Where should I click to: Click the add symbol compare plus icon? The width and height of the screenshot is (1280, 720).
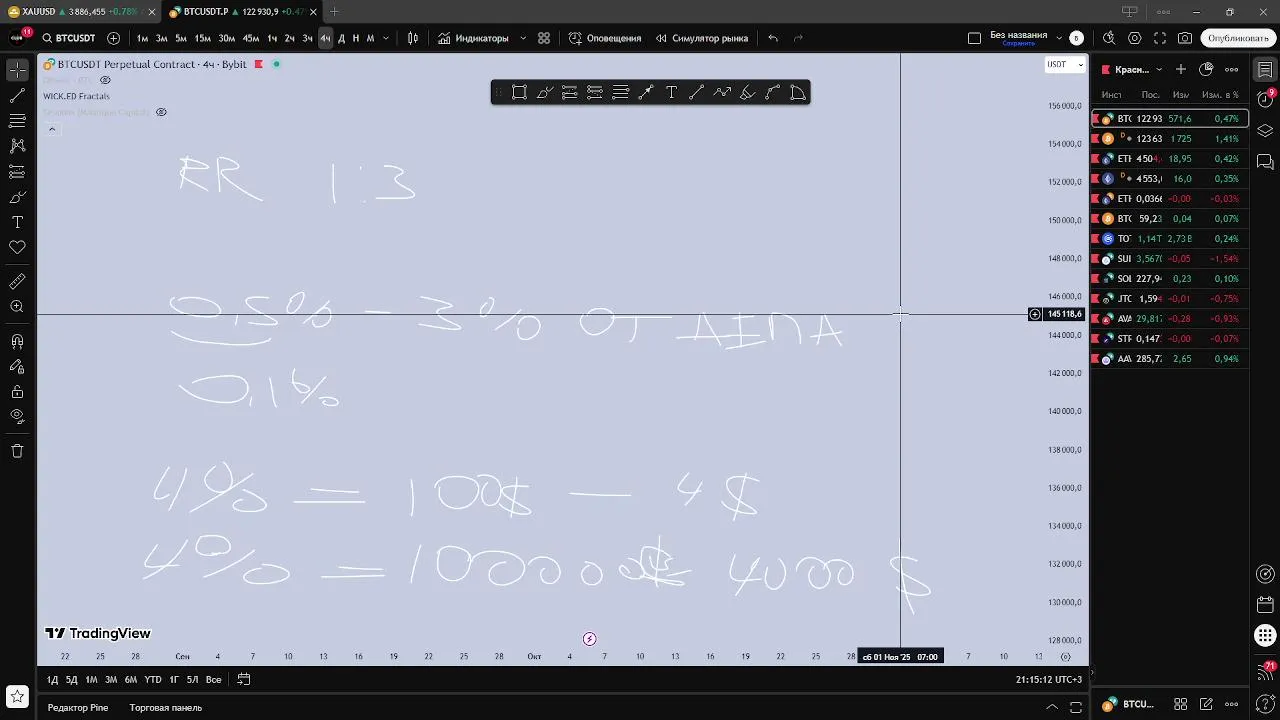coord(113,38)
